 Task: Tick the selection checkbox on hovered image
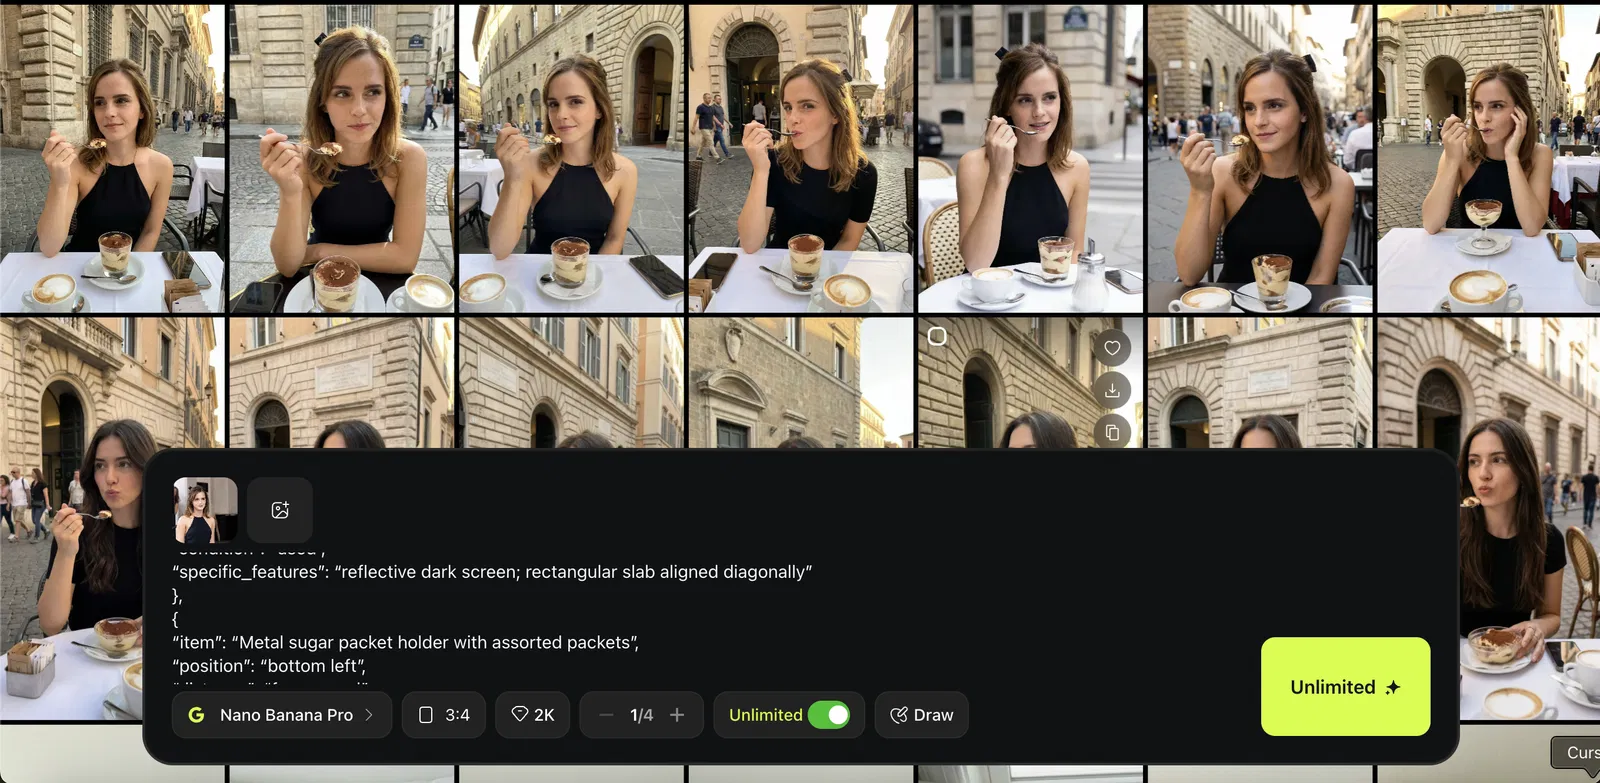937,336
